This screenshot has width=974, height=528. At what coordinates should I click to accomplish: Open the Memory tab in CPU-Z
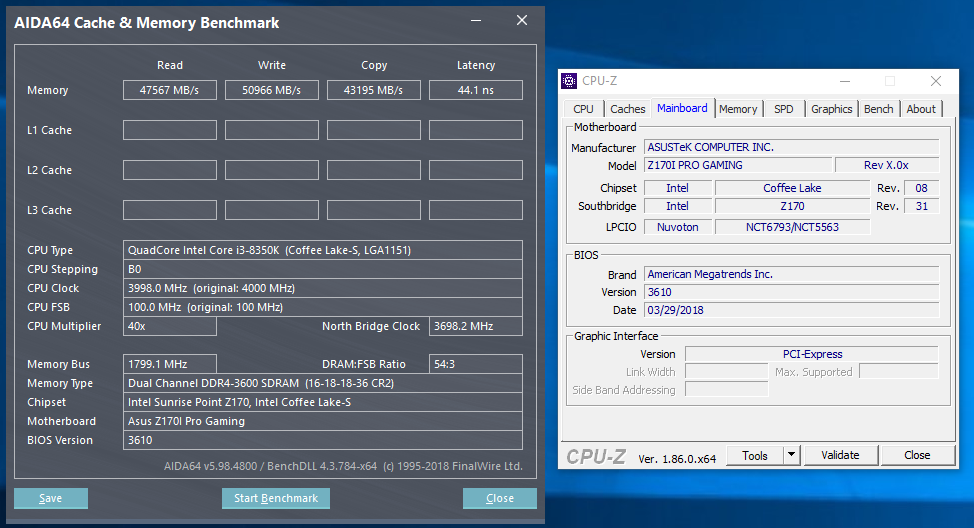[738, 109]
